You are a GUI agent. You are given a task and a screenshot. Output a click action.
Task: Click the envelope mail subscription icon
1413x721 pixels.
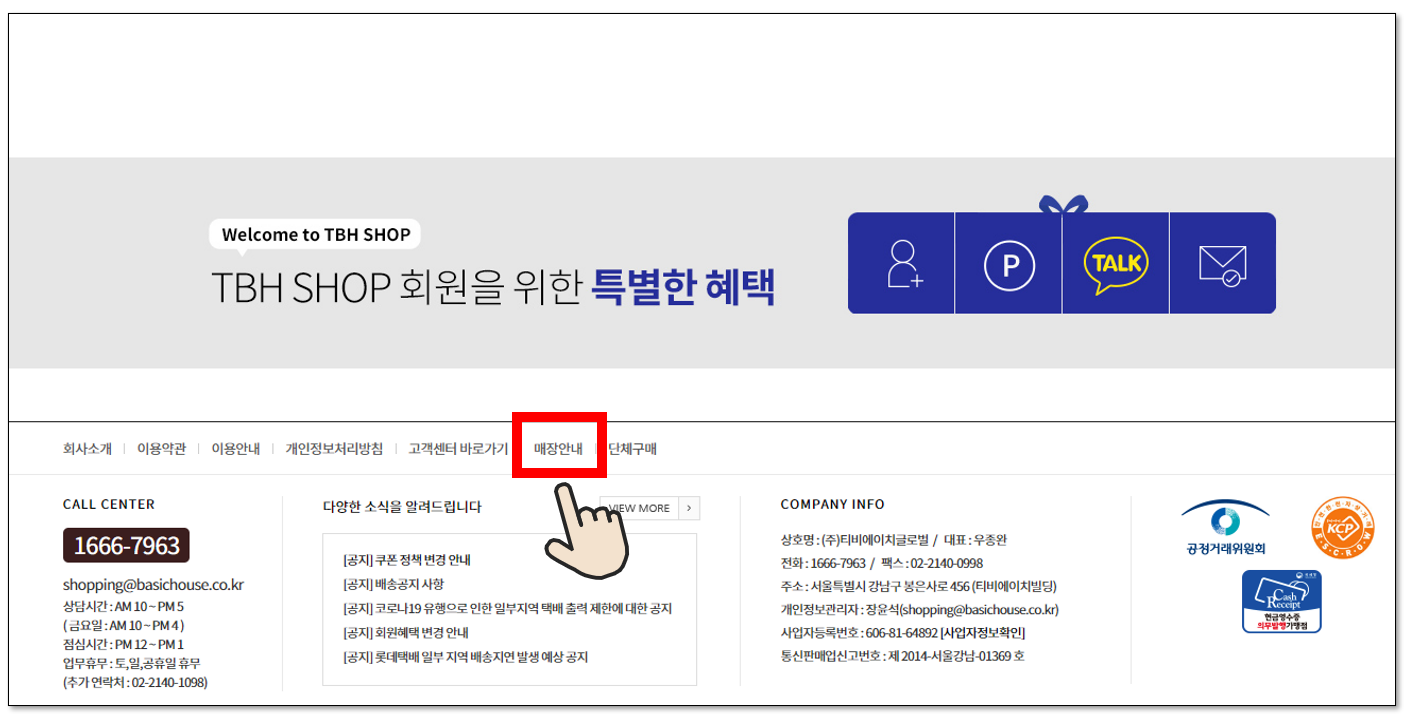click(1222, 266)
